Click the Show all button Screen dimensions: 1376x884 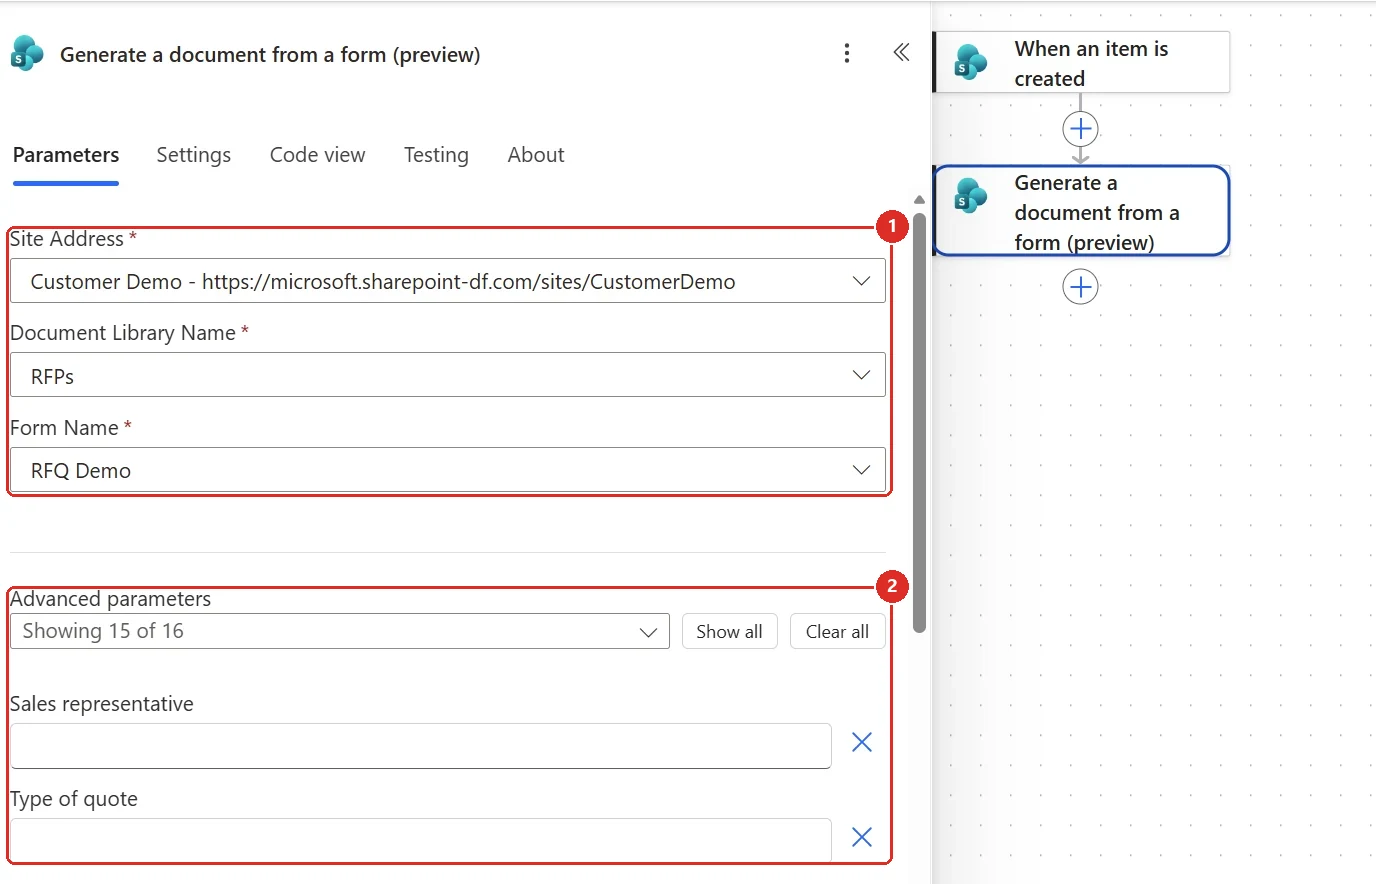tap(729, 631)
